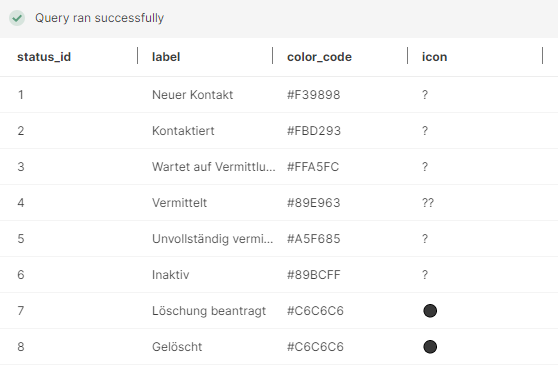The image size is (558, 372).
Task: Click the black circle icon in row 8
Action: tap(430, 347)
